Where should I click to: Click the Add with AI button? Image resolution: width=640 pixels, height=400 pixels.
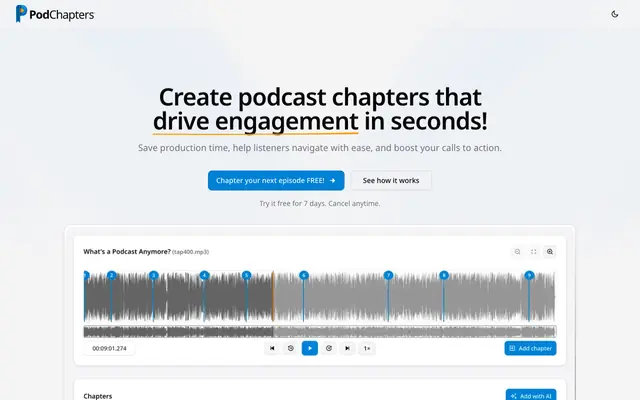click(x=531, y=395)
